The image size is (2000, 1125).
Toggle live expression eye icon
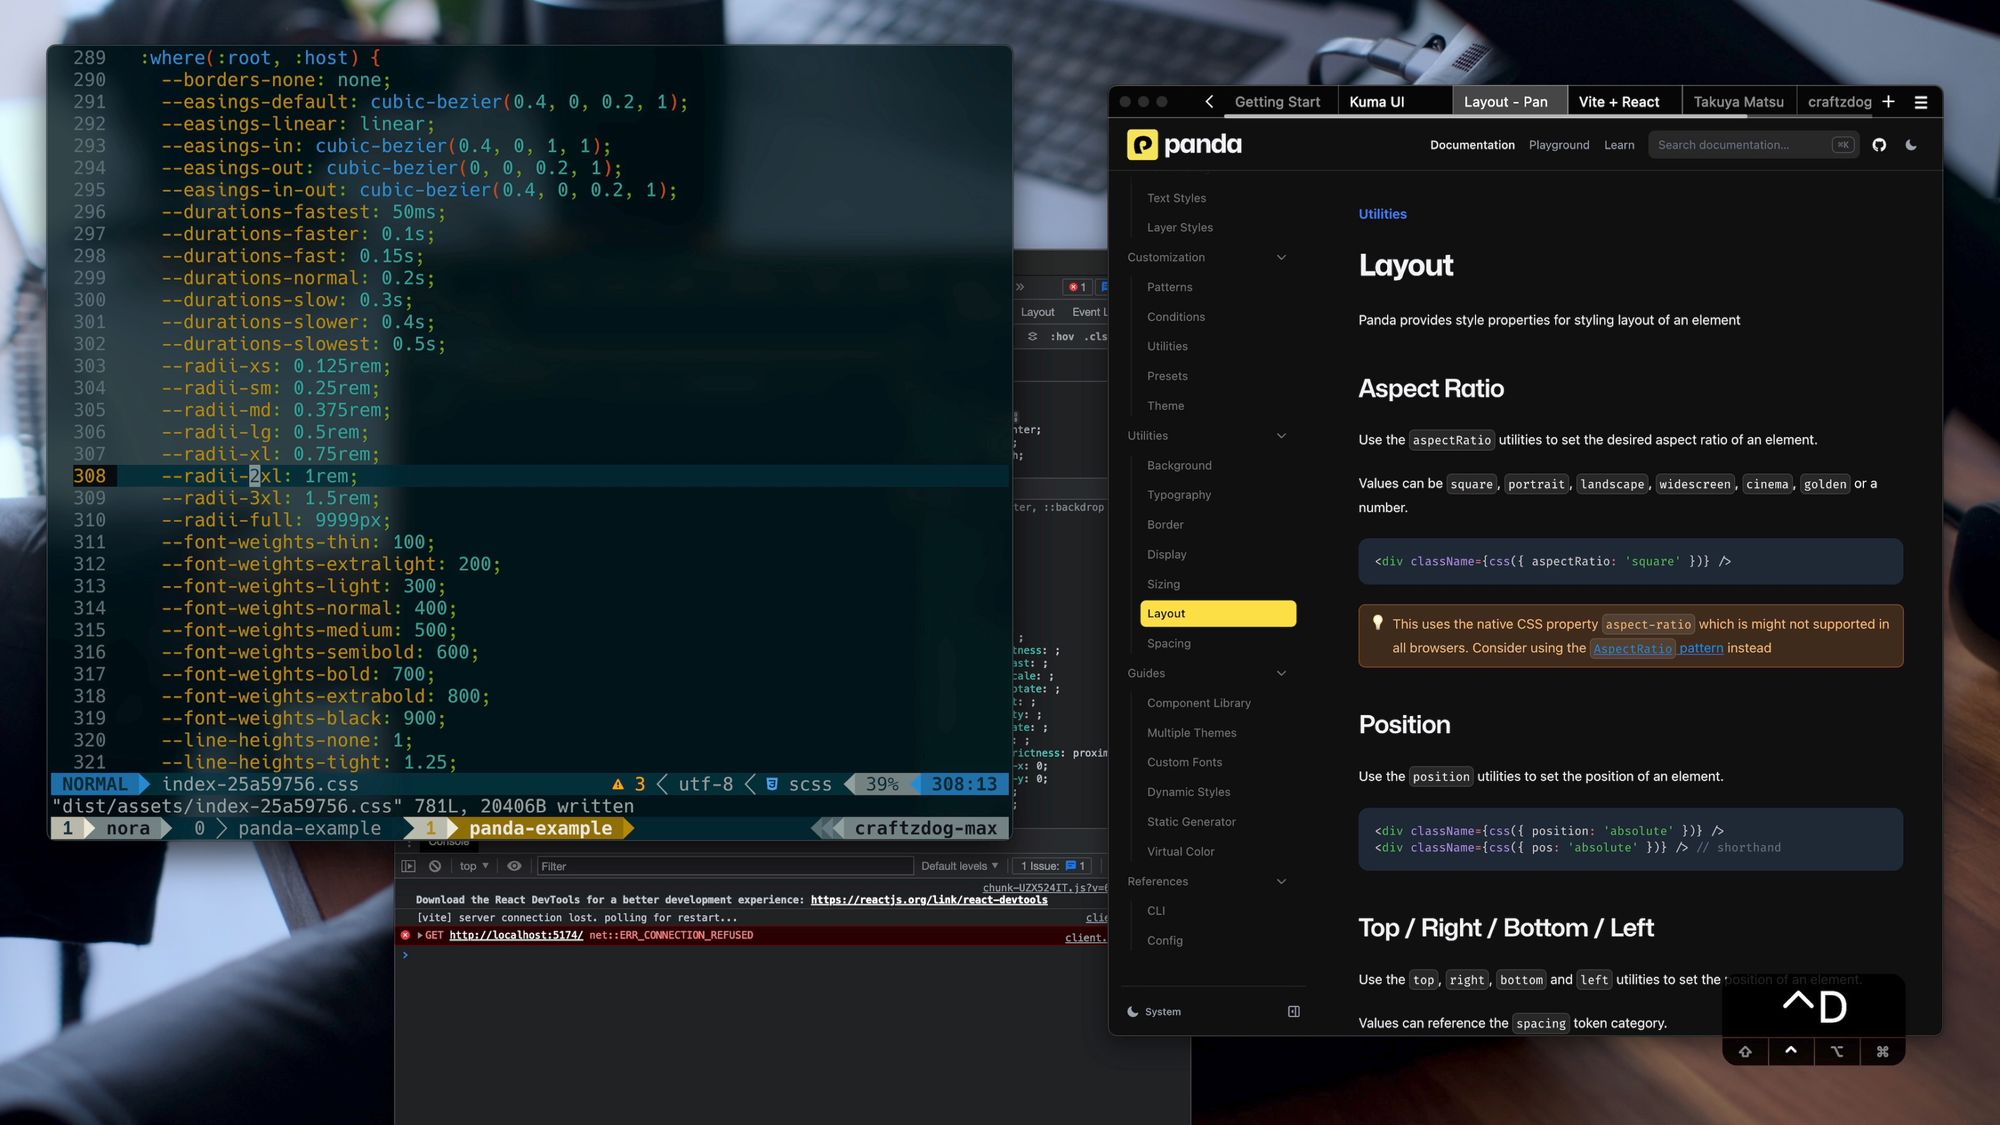pyautogui.click(x=514, y=866)
